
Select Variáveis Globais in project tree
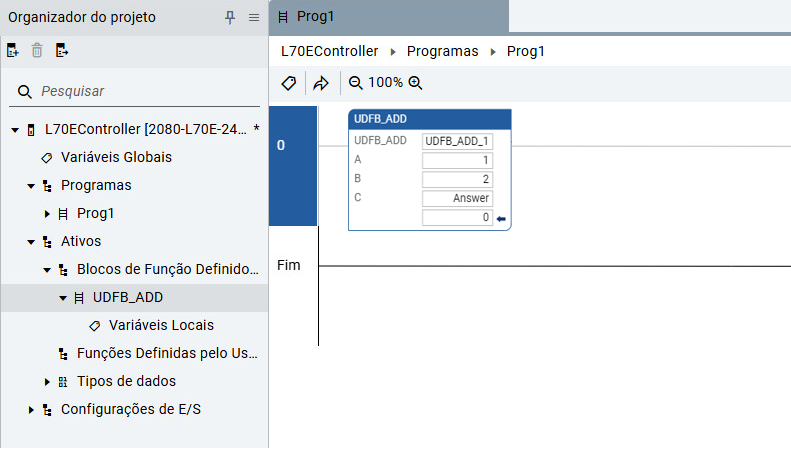[115, 158]
